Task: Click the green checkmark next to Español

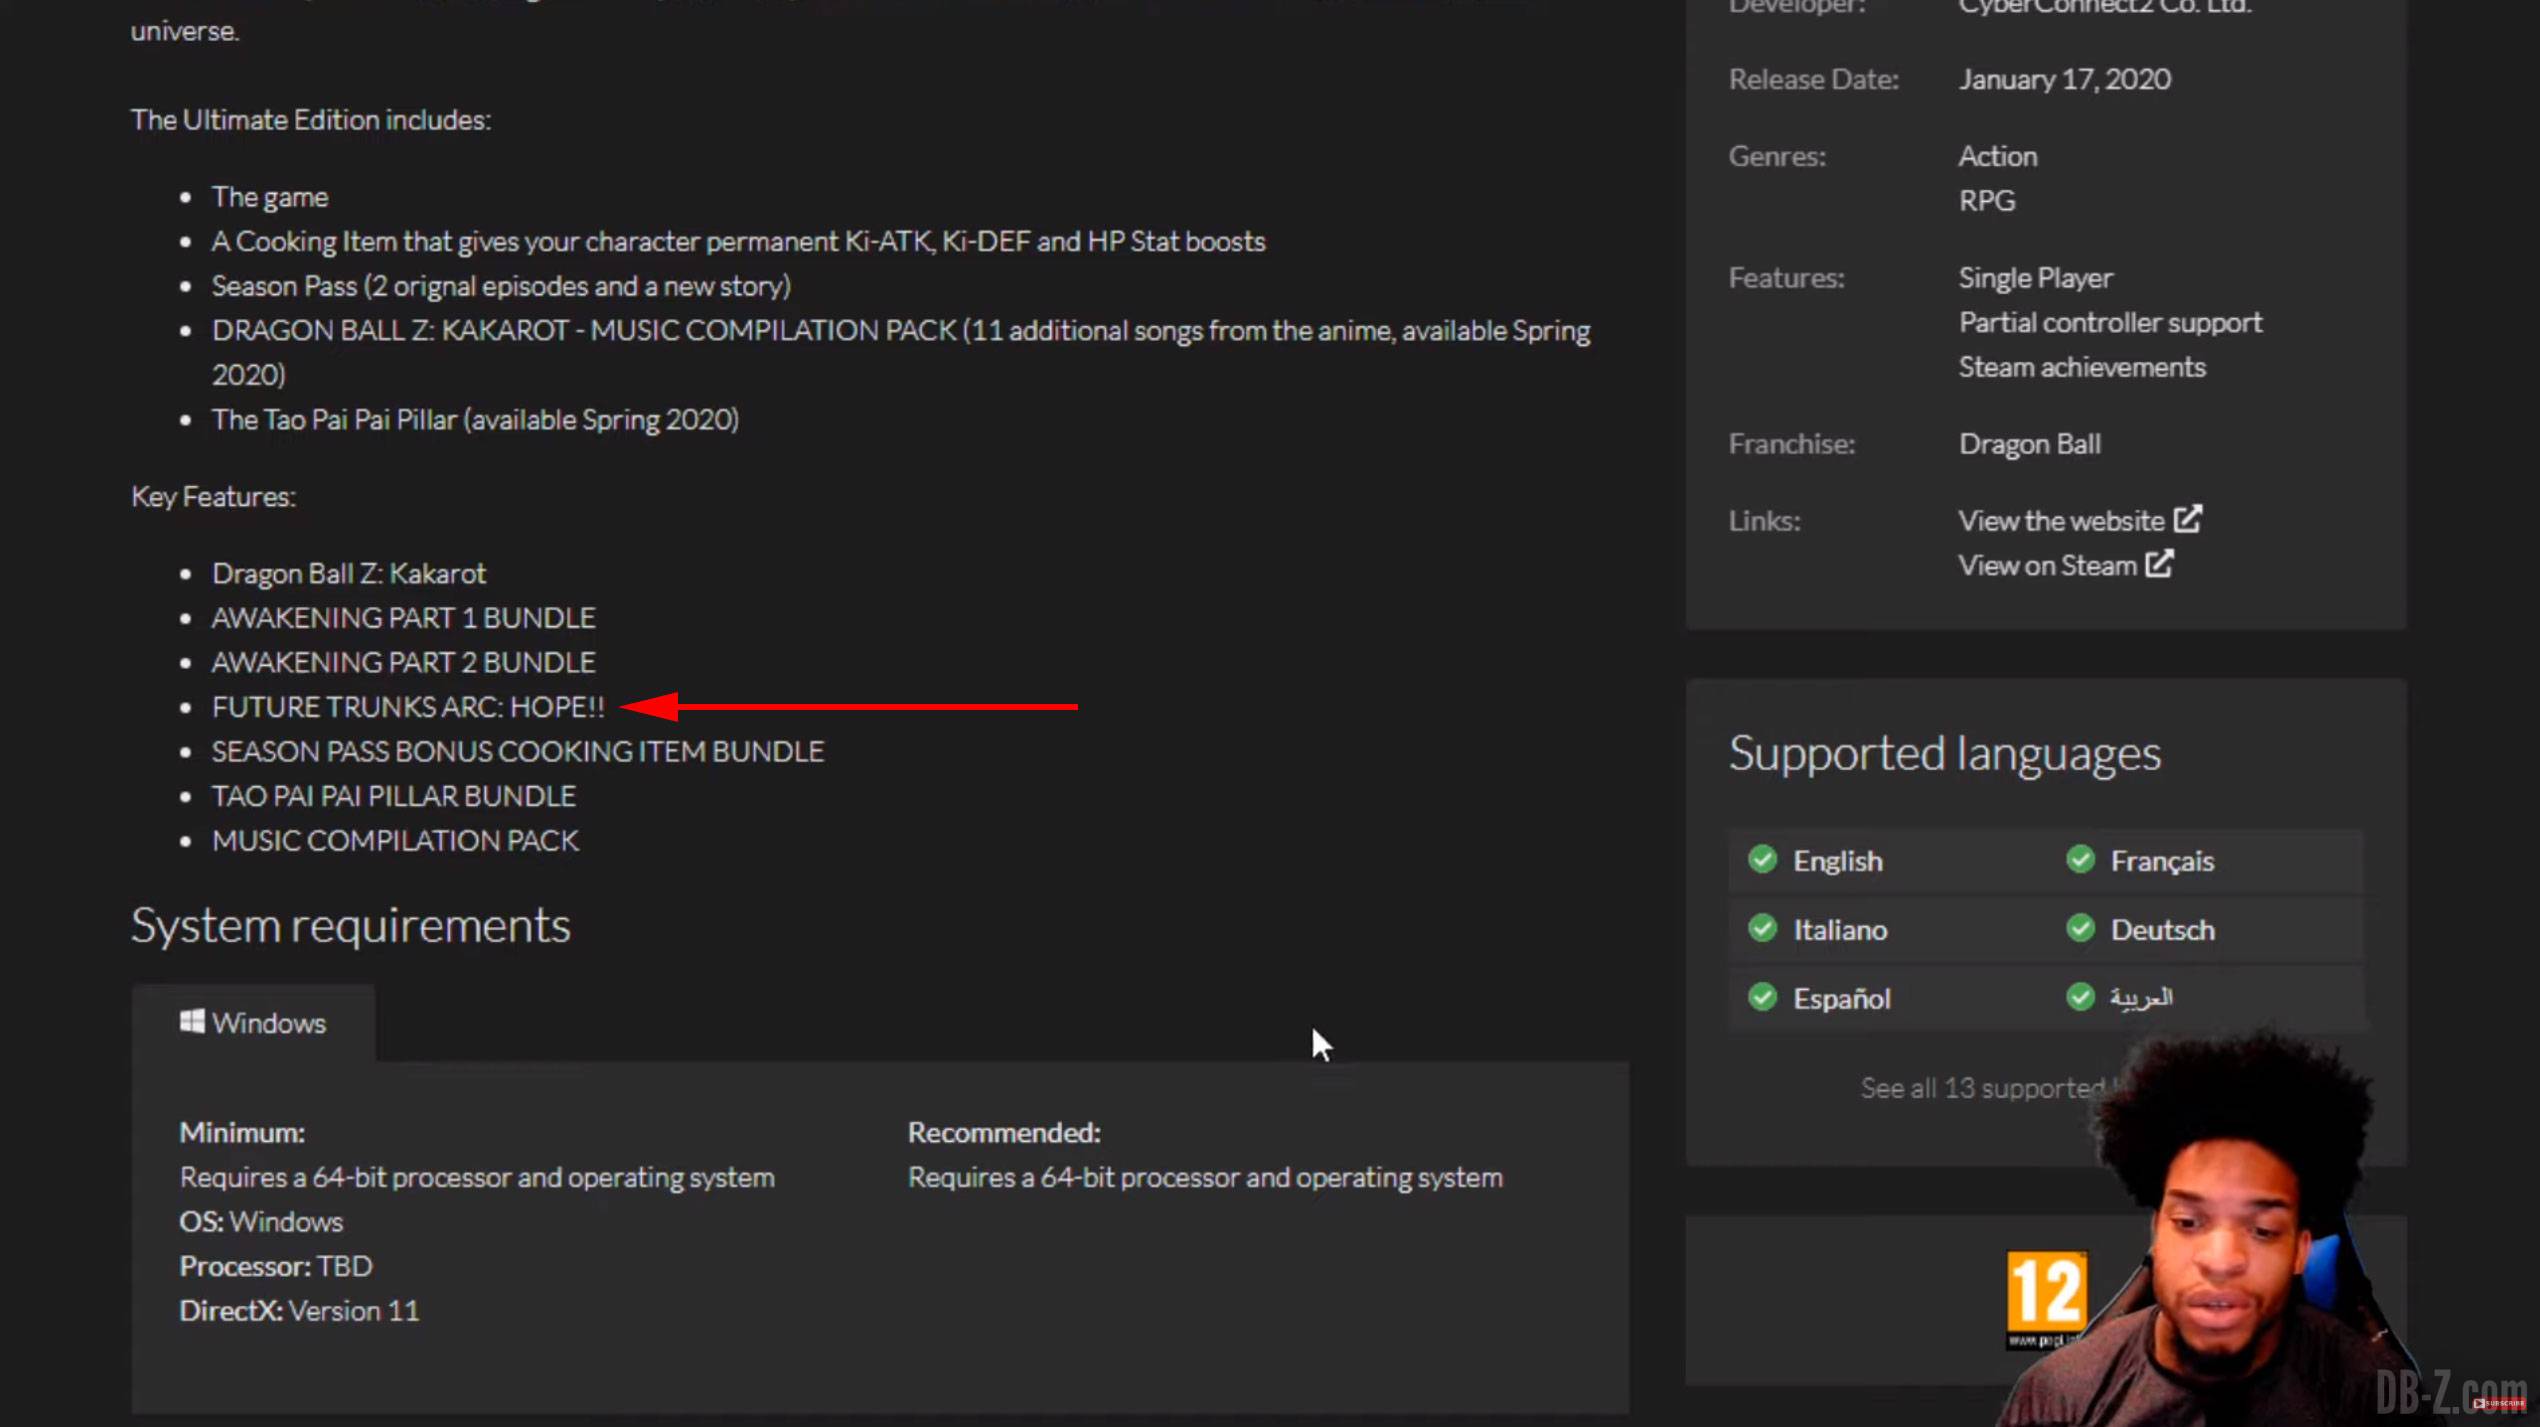Action: (1763, 997)
